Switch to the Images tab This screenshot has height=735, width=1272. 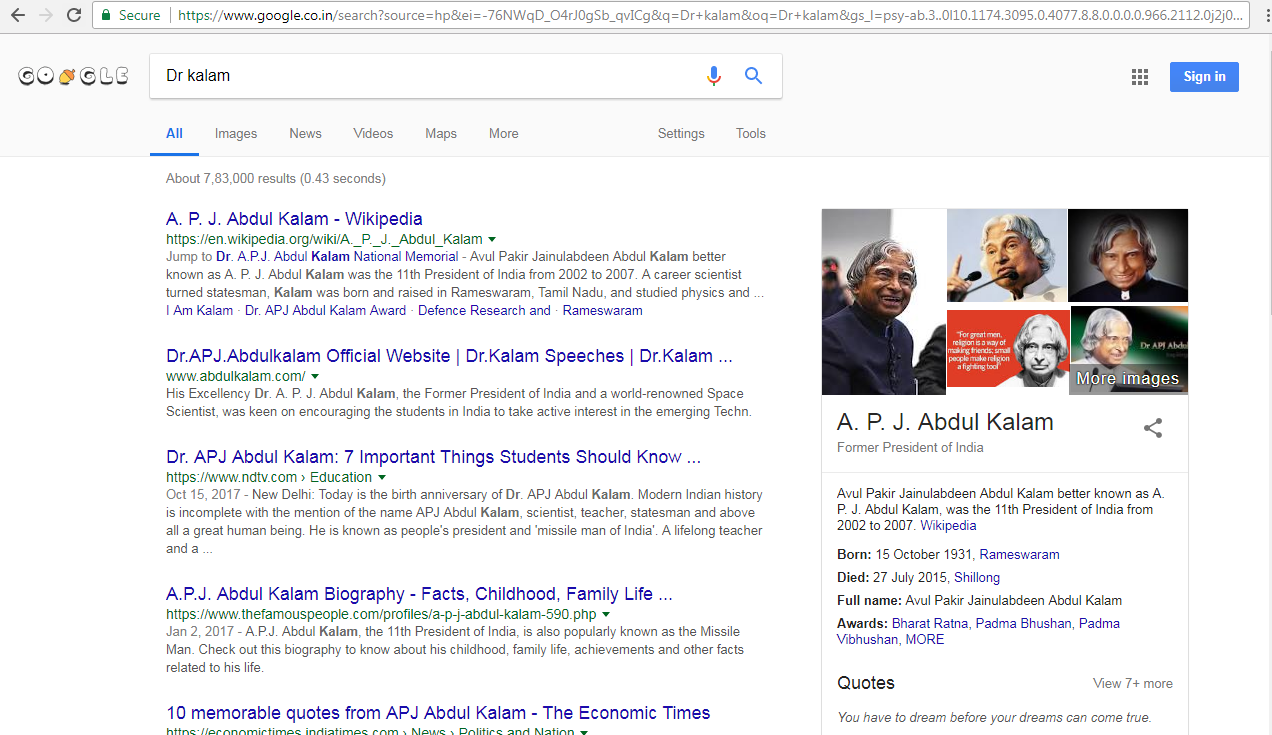[236, 134]
